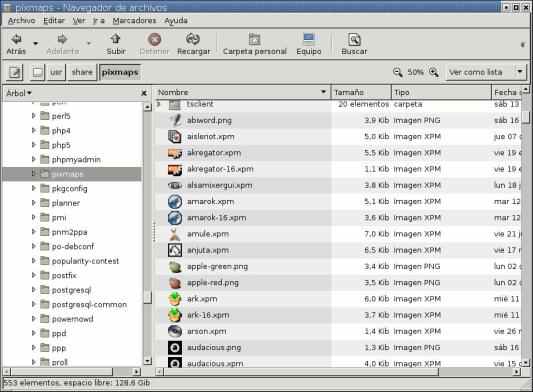Open the Marcadores menu
This screenshot has height=392, width=533.
point(134,21)
